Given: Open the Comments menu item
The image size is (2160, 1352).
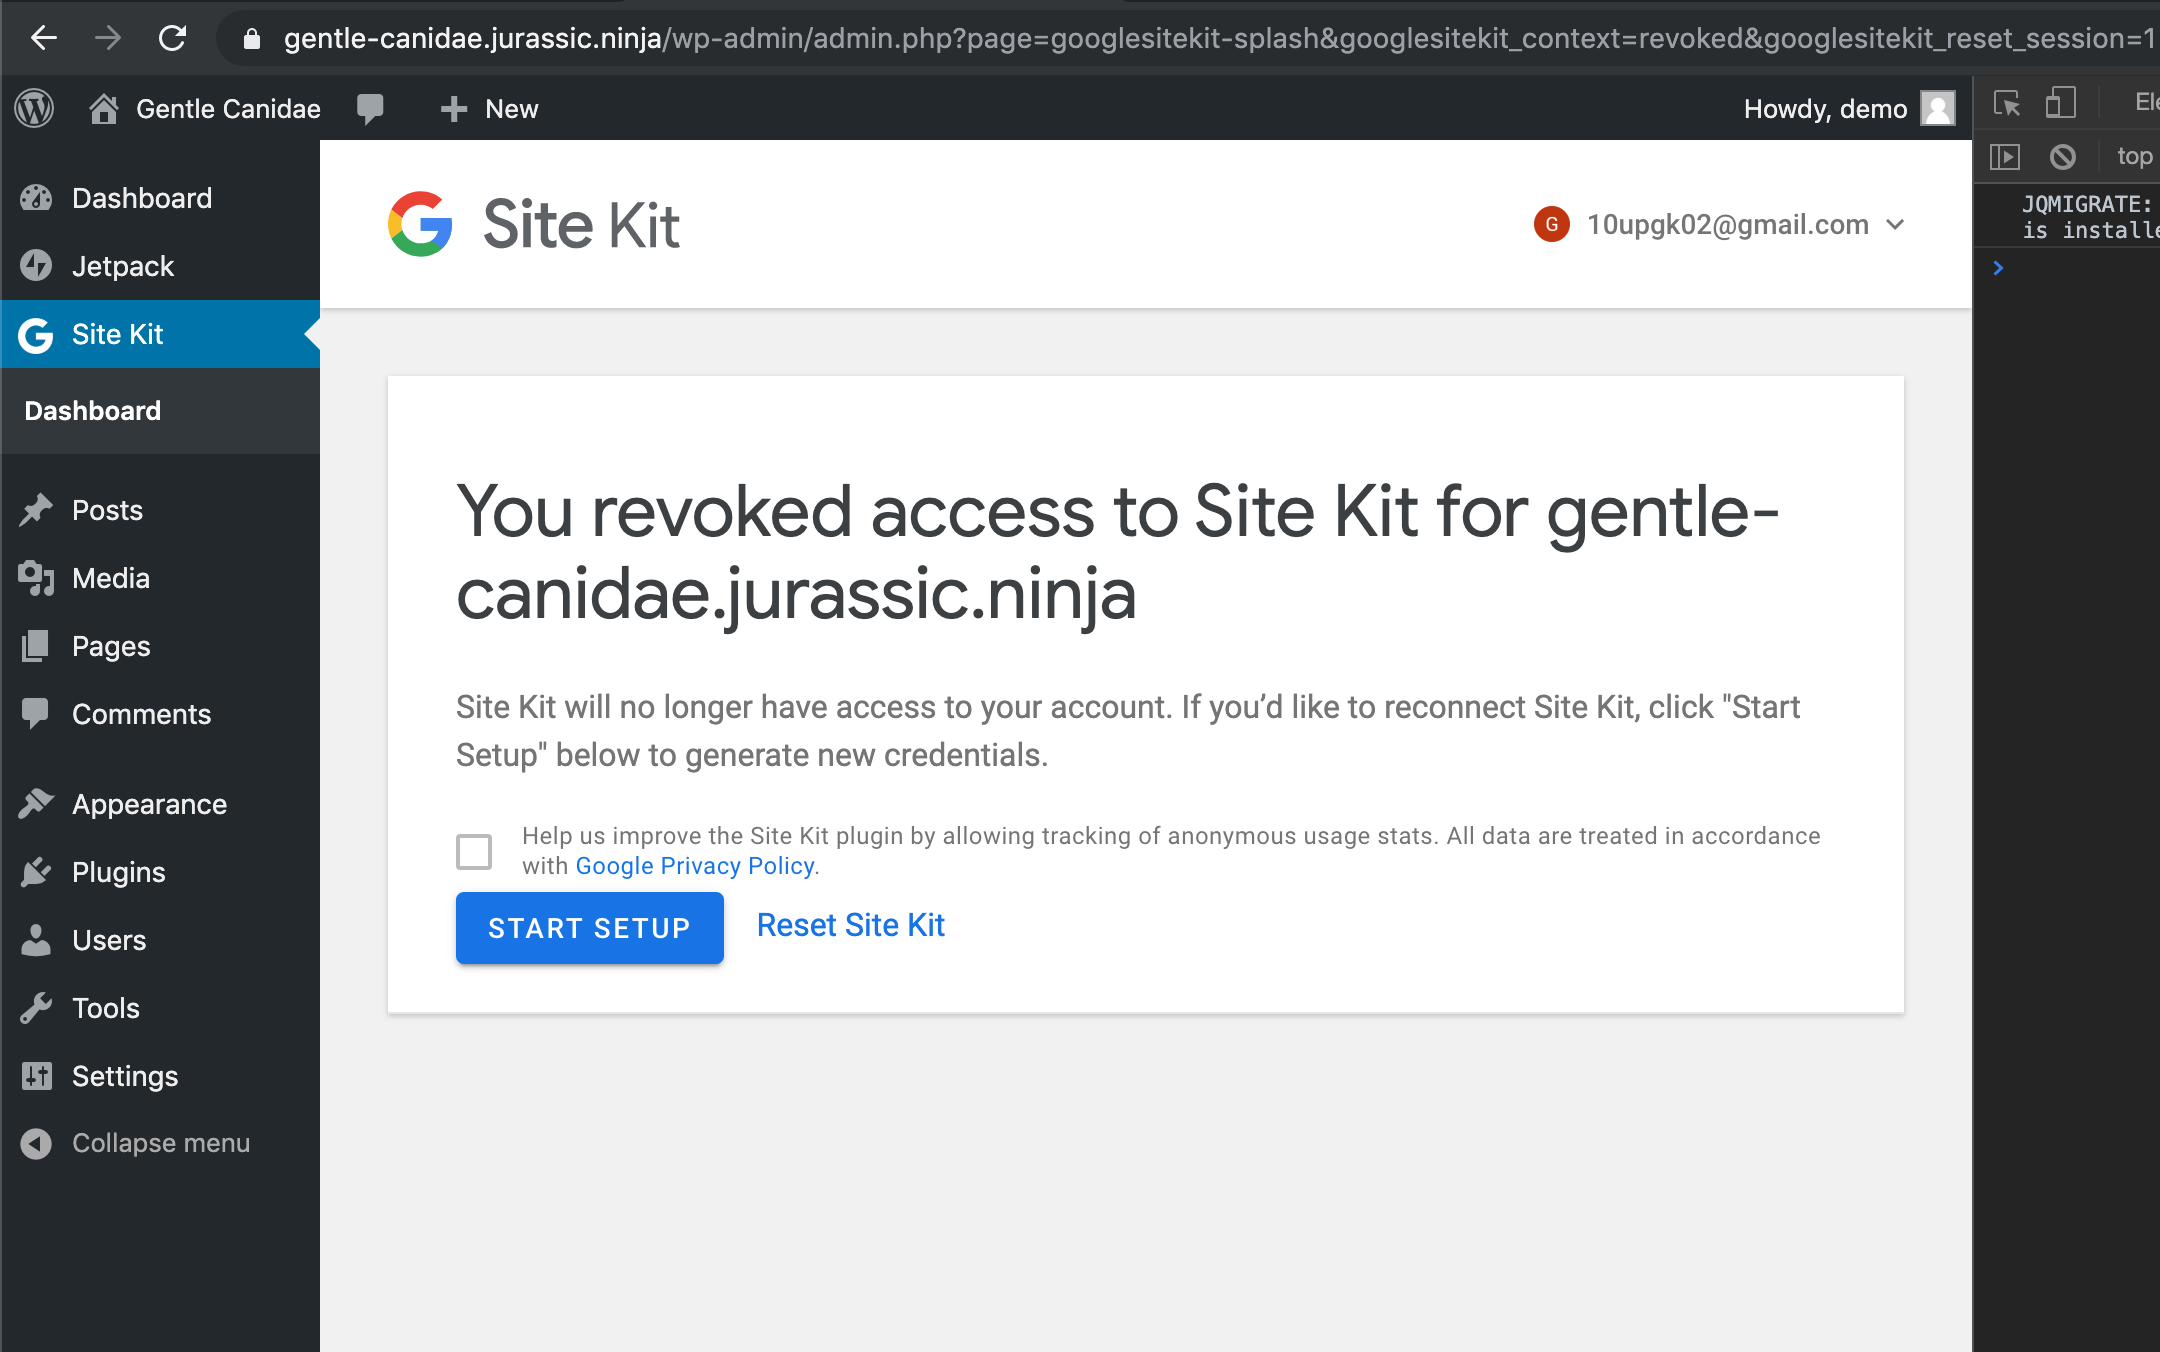Looking at the screenshot, I should [x=160, y=714].
